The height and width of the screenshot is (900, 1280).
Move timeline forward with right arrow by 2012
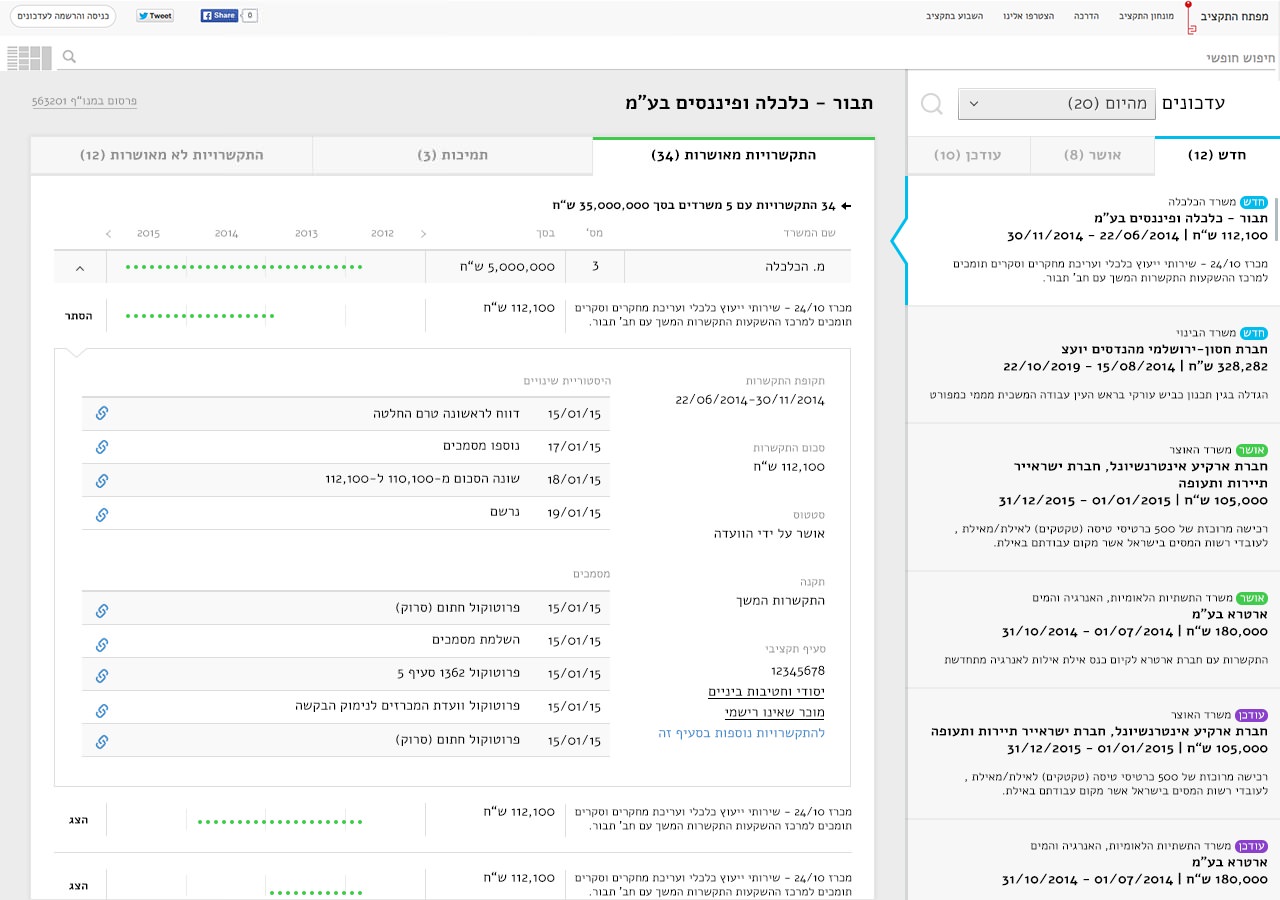[x=423, y=234]
